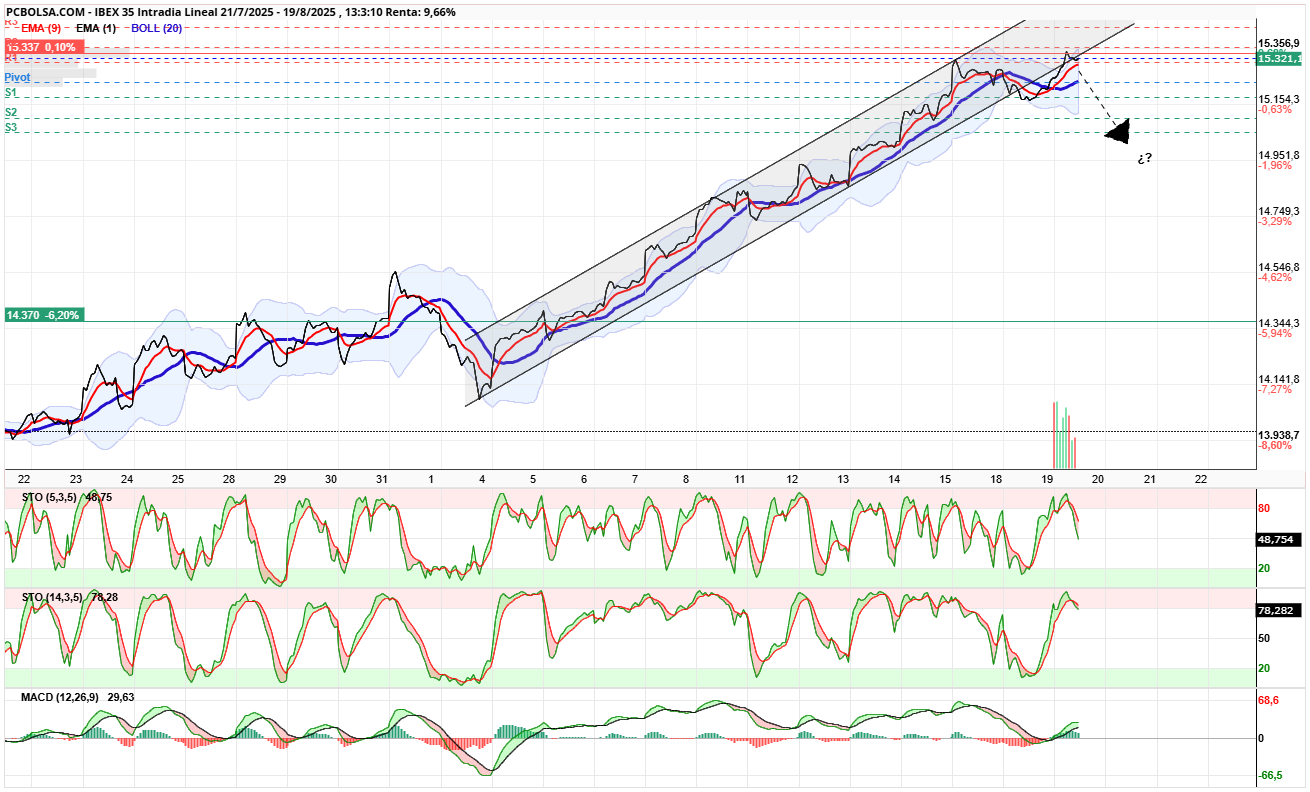Click the '15.154,3' price axis value
Image resolution: width=1310 pixels, height=792 pixels.
1278,99
